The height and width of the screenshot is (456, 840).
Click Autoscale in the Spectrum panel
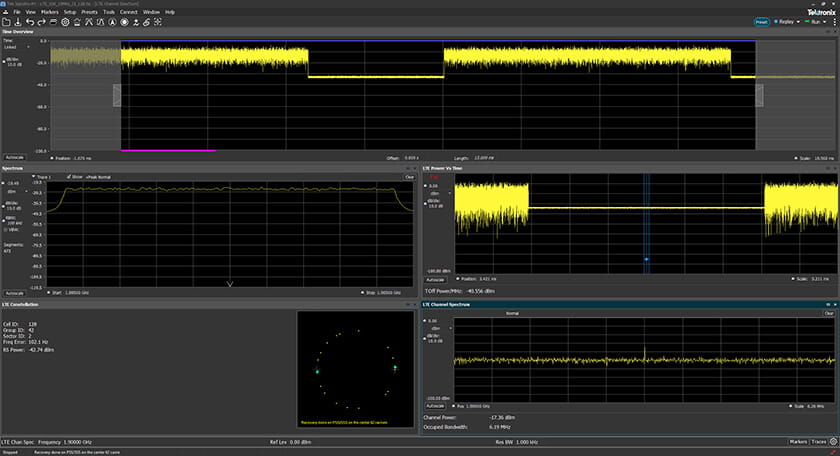click(14, 293)
